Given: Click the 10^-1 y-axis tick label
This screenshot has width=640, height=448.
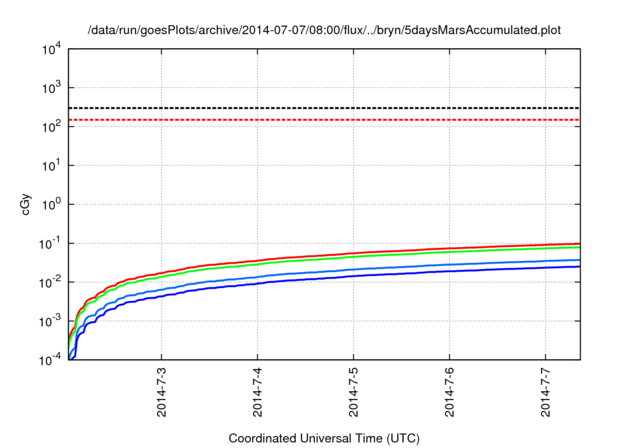Looking at the screenshot, I should point(50,243).
